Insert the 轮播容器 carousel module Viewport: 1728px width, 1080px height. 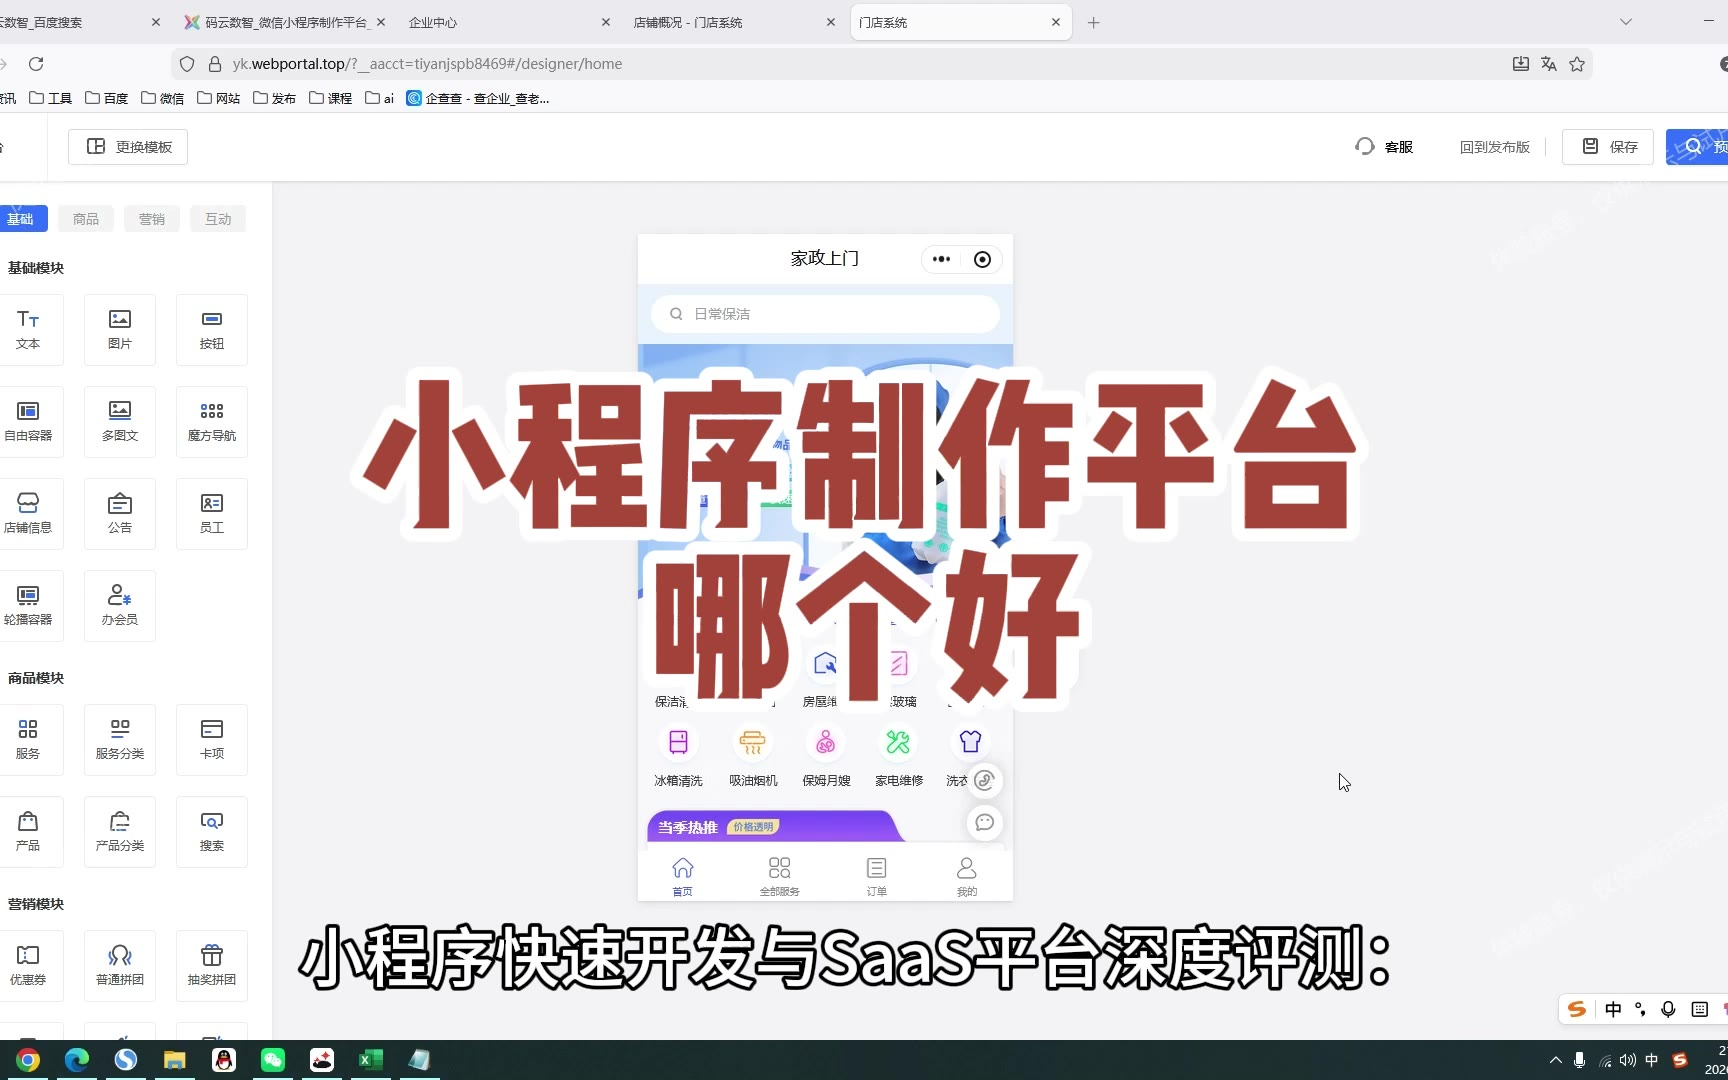pyautogui.click(x=28, y=605)
